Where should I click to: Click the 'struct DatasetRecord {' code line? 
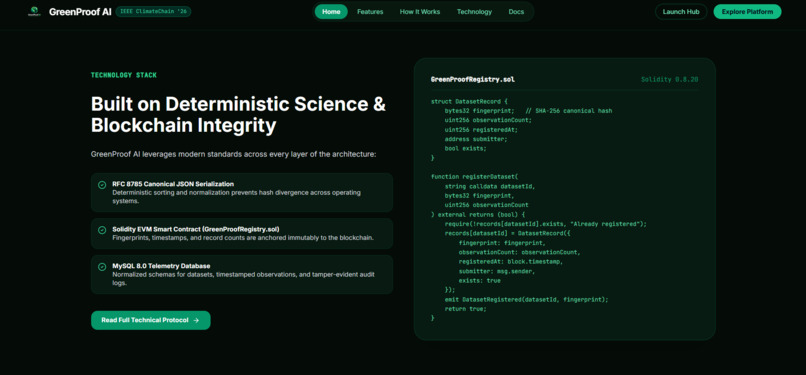point(470,102)
